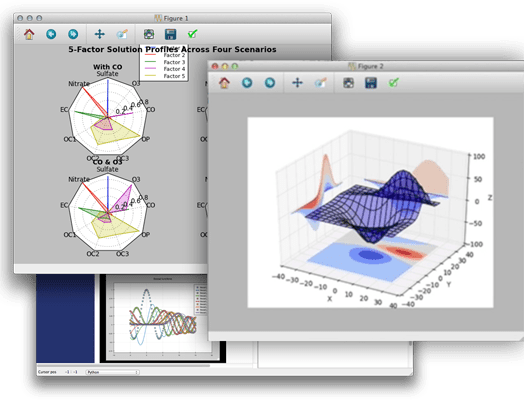Image resolution: width=524 pixels, height=400 pixels.
Task: Toggle Zoom-to-rectangle tool in Figure 1
Action: [x=122, y=34]
